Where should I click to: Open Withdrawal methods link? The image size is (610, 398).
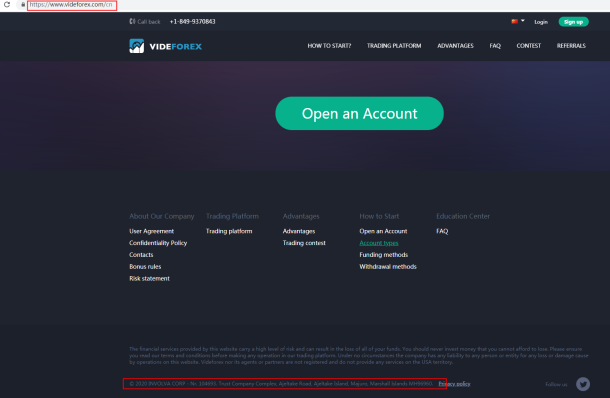tap(388, 267)
